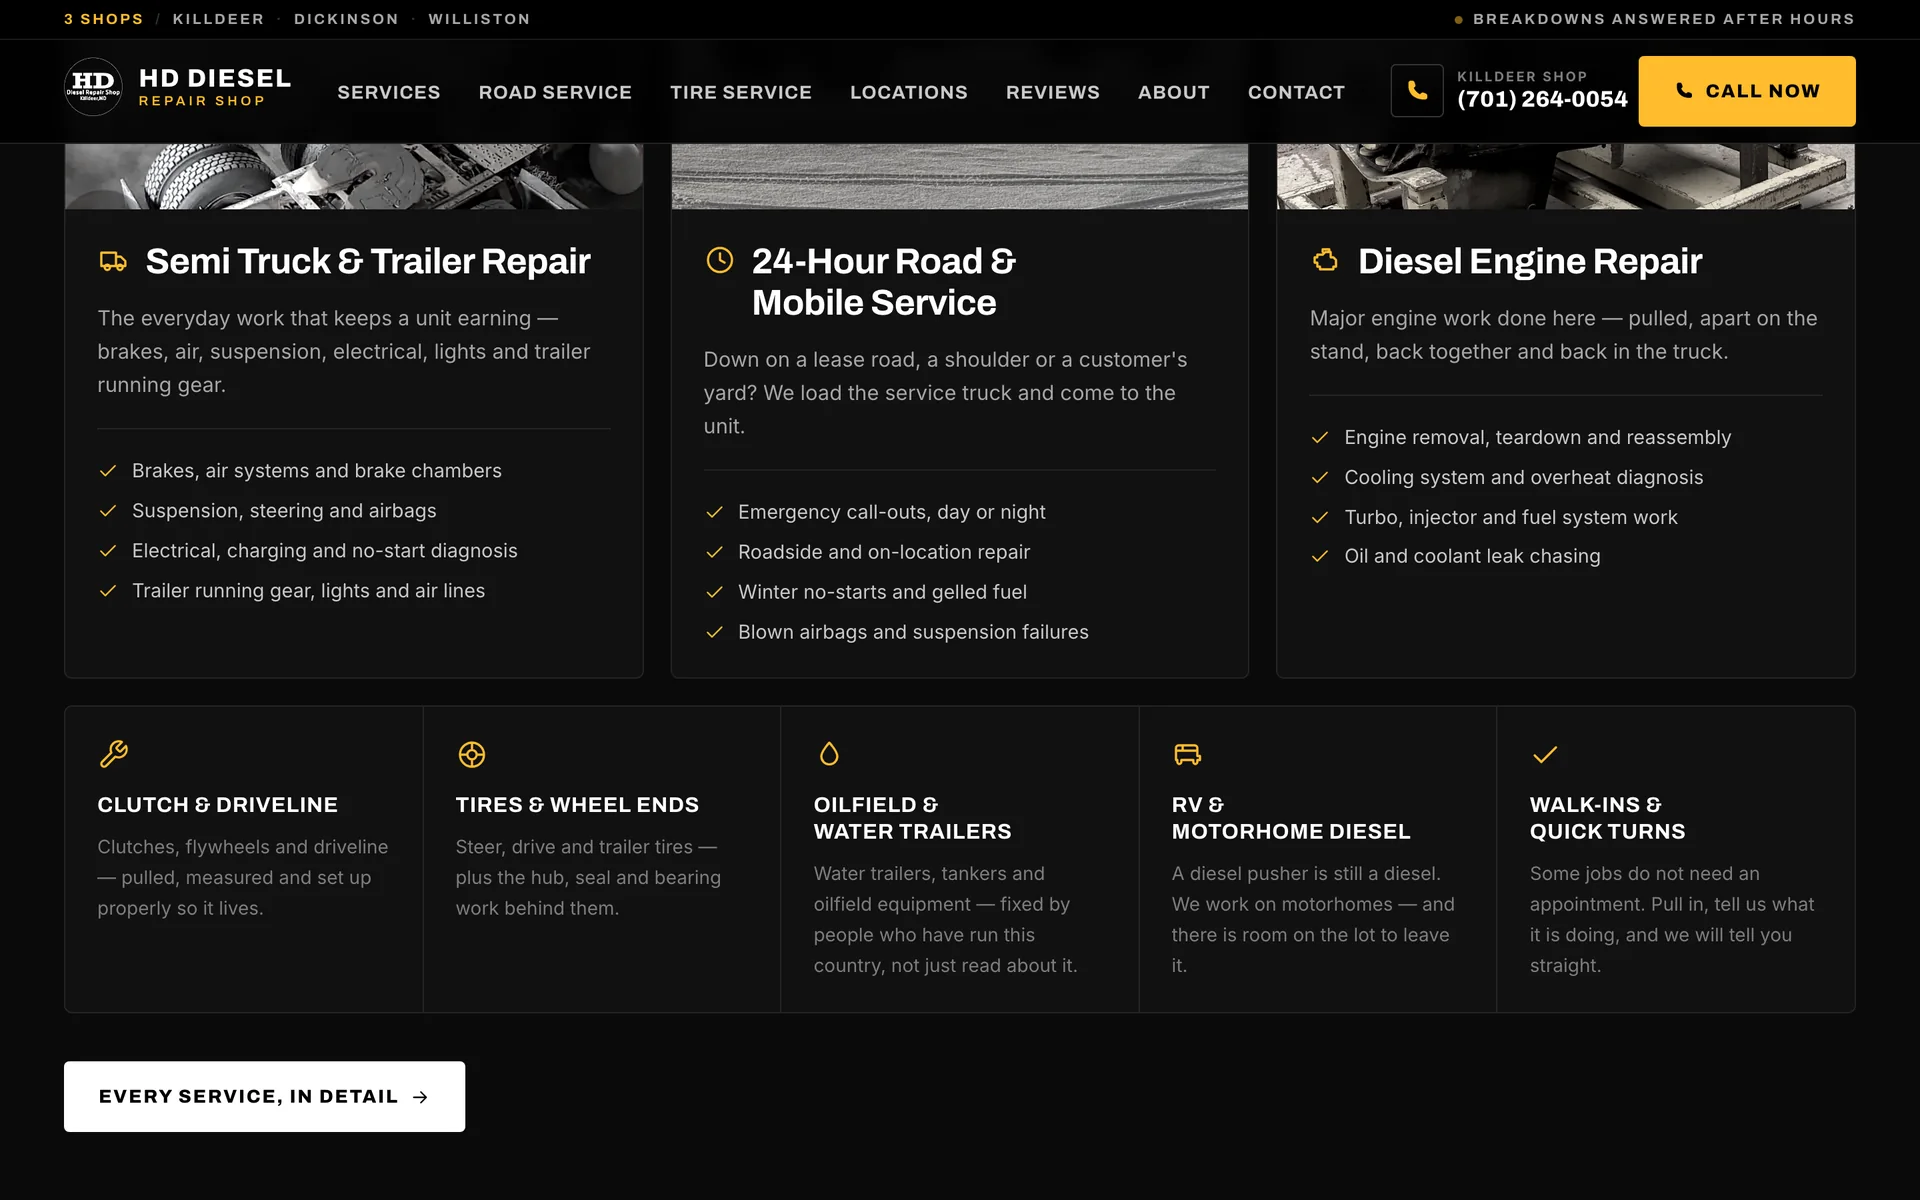
Task: Click the HD Diesel round logo icon
Action: point(93,87)
